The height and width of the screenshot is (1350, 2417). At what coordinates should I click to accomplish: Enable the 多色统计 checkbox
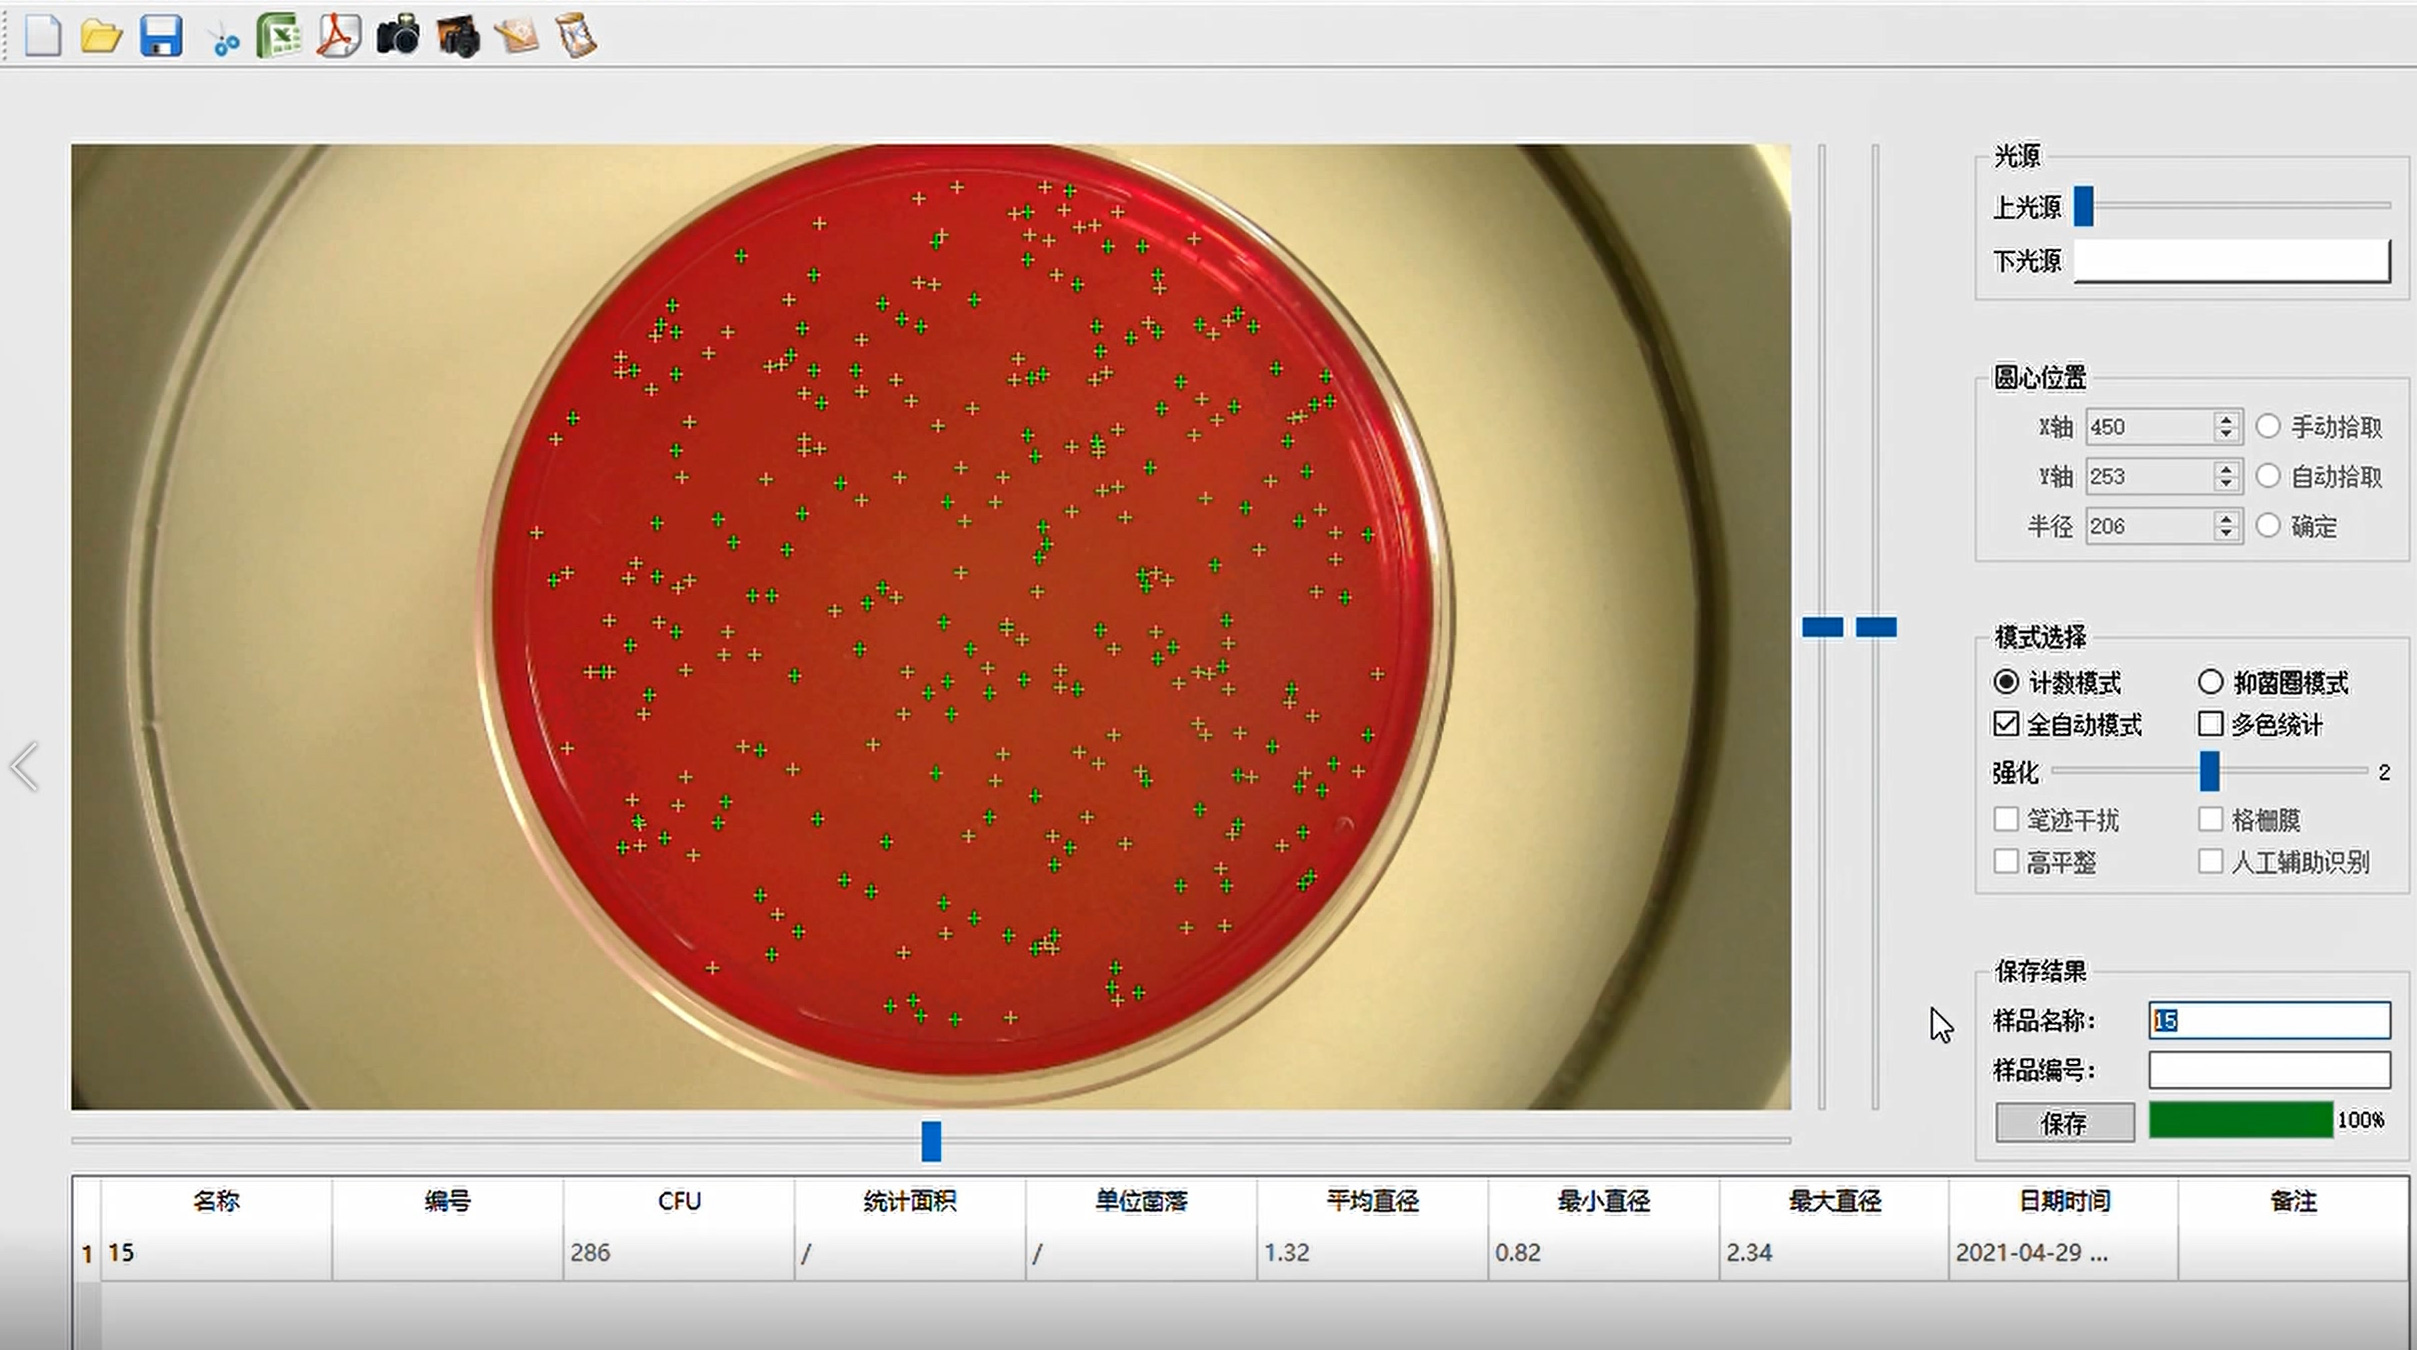(x=2210, y=724)
